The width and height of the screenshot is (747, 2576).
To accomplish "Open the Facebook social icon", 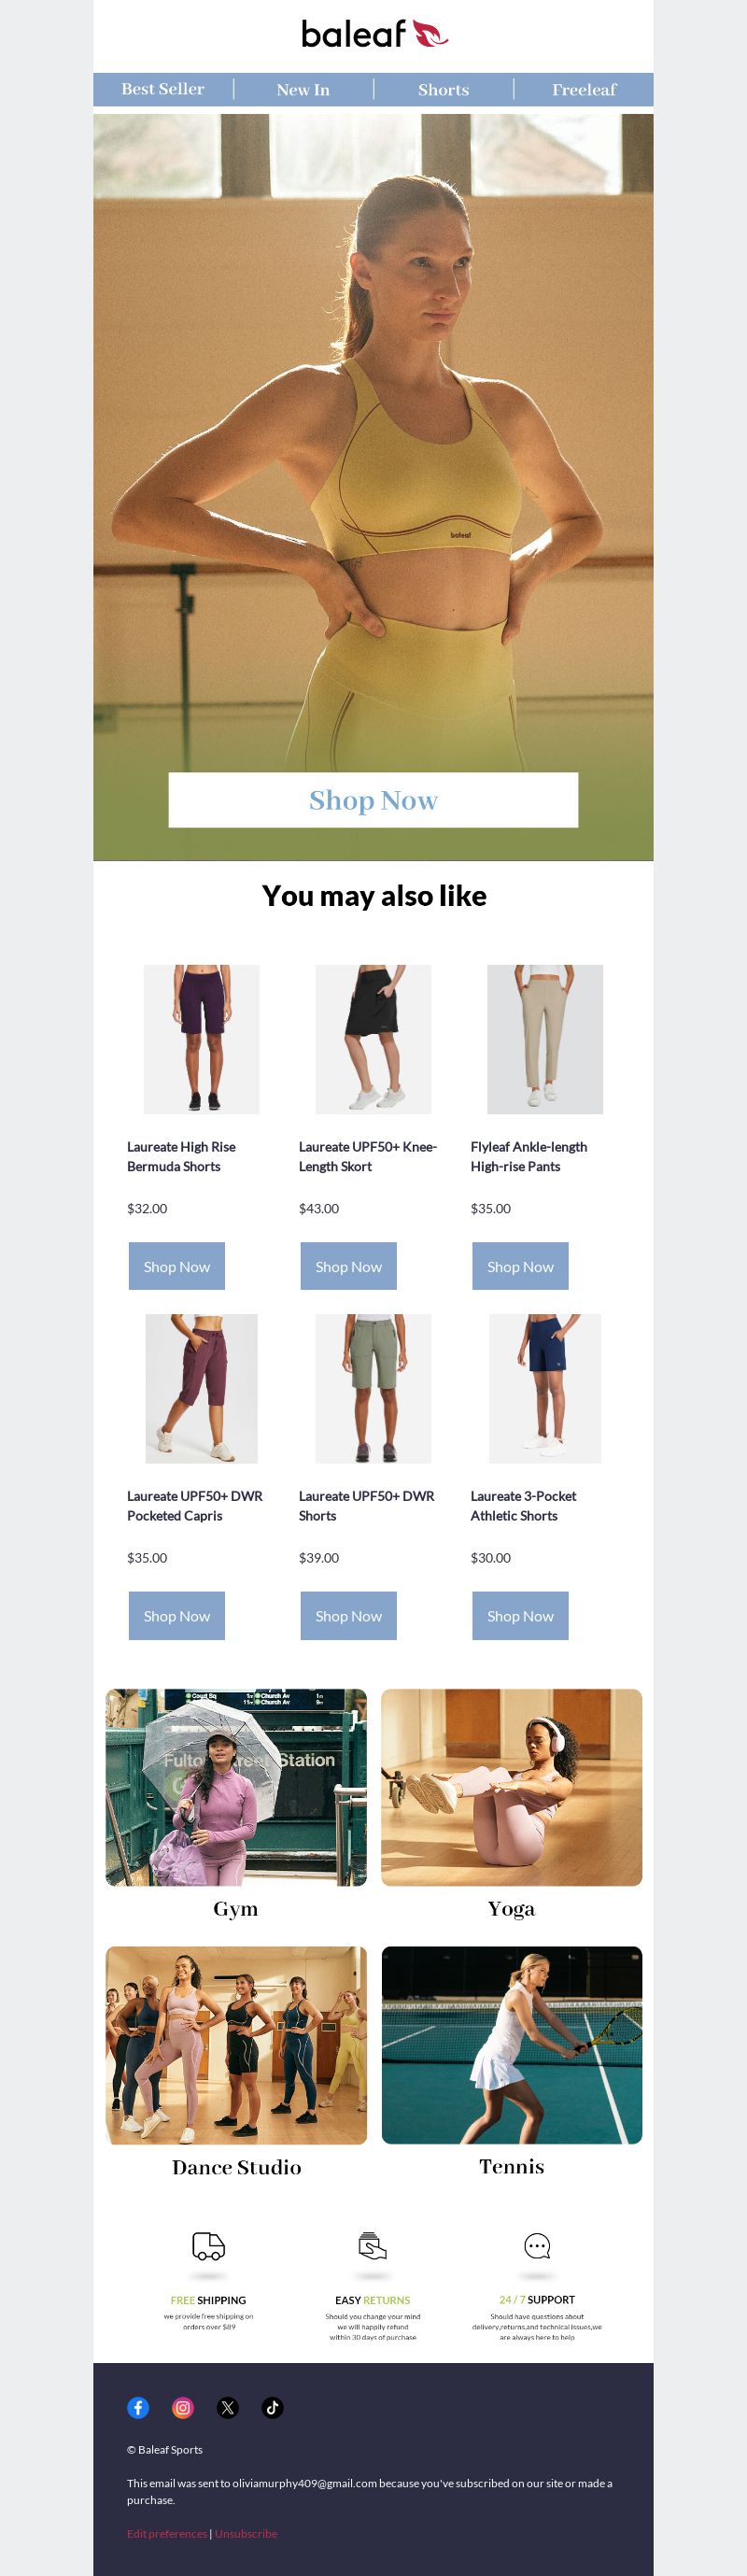I will 138,2407.
